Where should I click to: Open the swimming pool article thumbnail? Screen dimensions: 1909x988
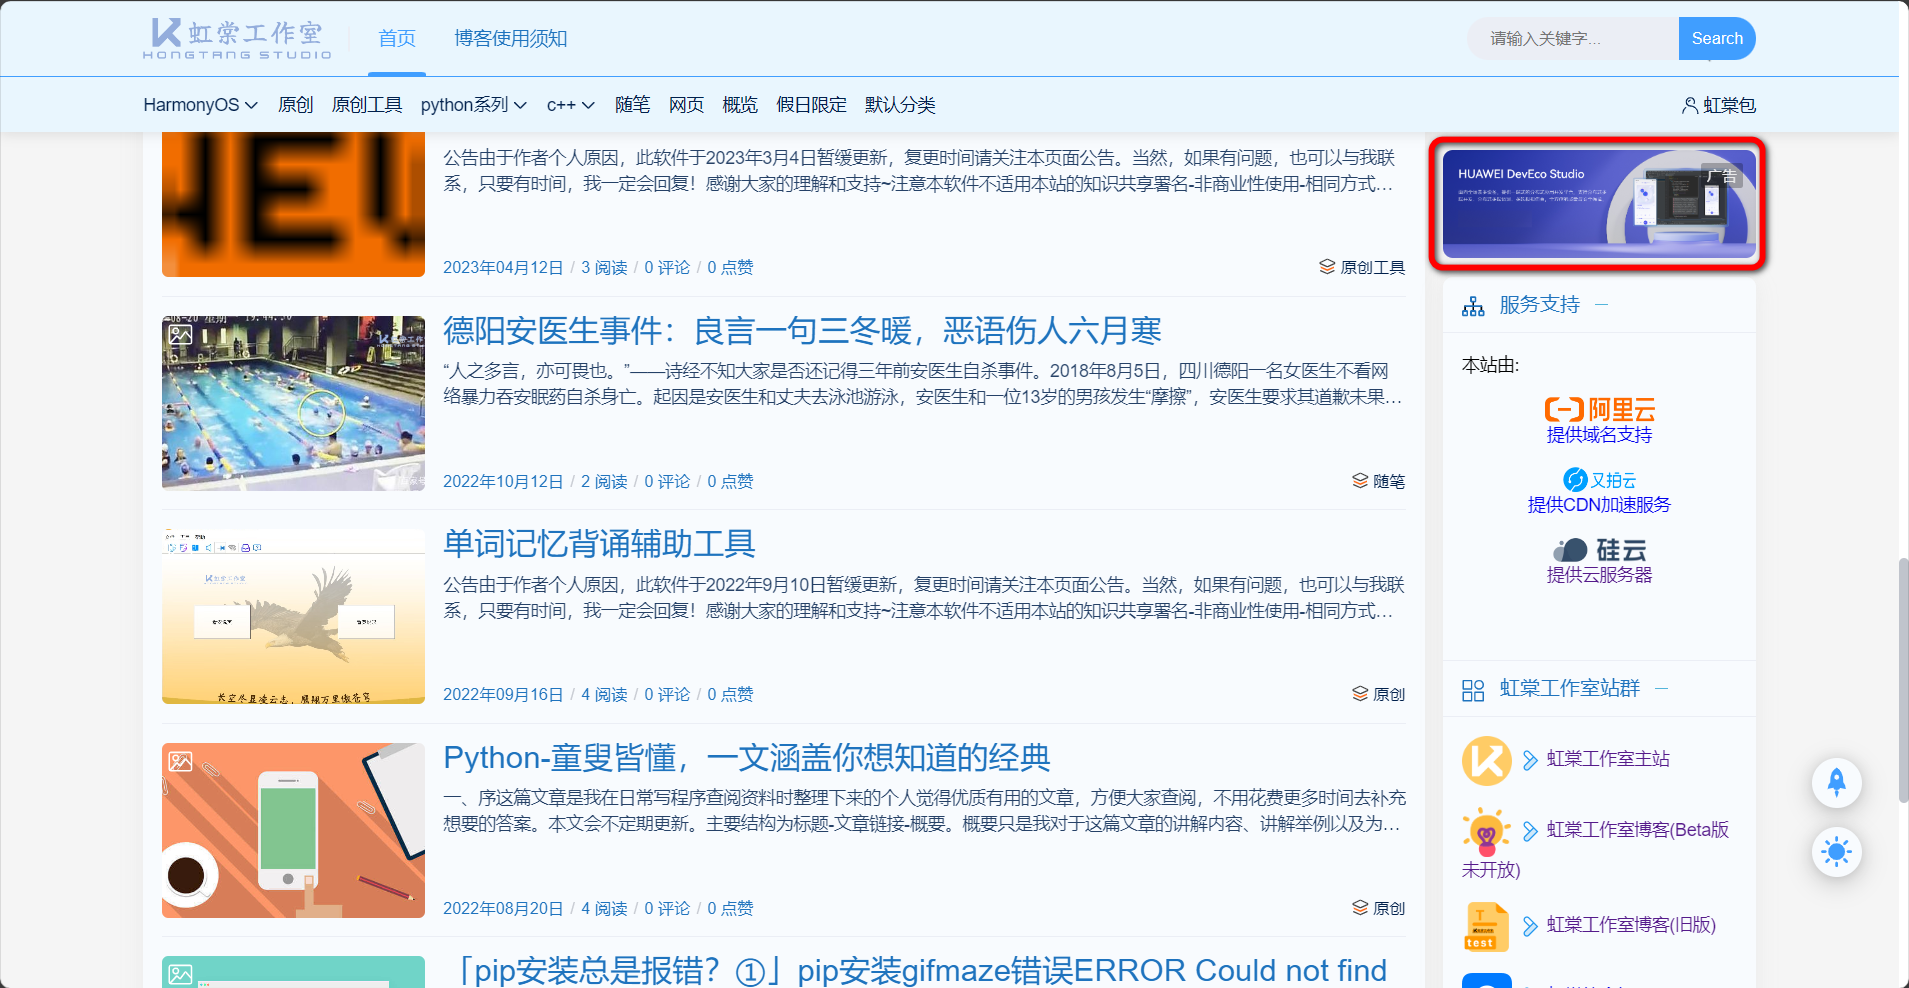(x=293, y=403)
